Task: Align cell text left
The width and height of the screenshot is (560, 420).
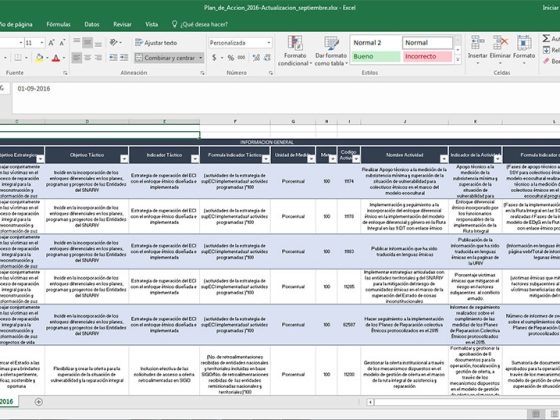Action: tap(76, 58)
